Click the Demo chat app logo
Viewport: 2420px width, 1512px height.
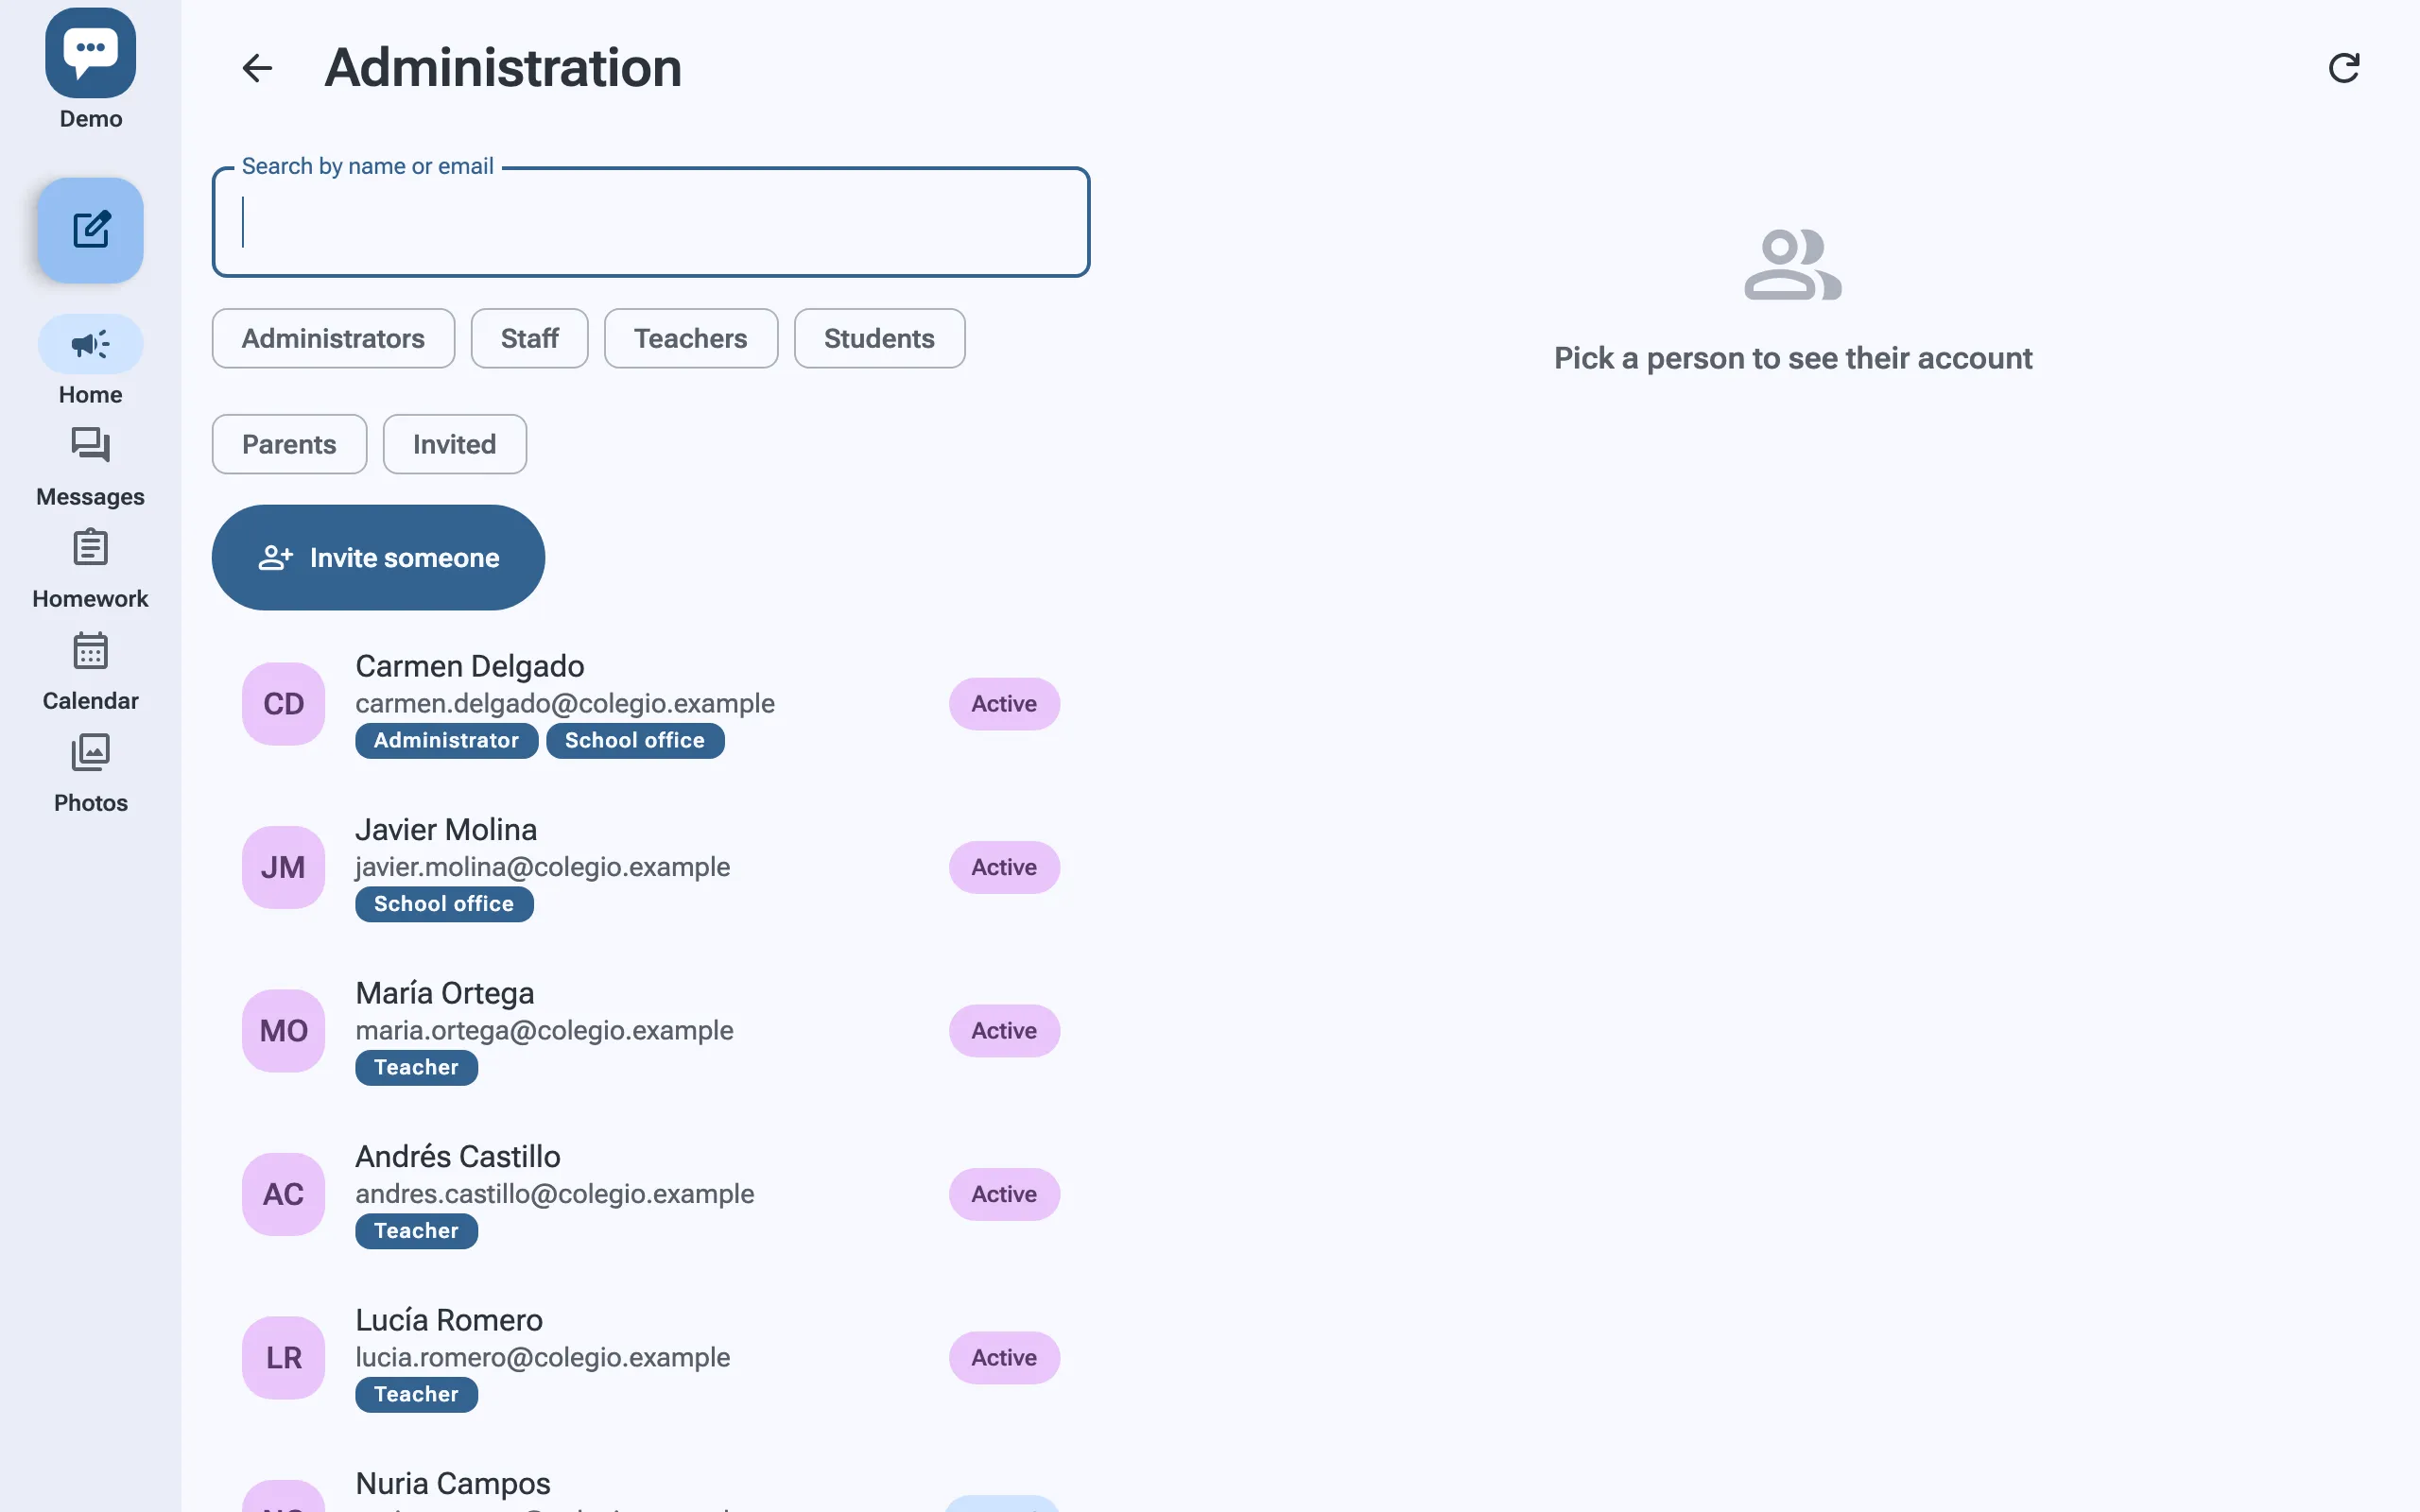[x=90, y=53]
